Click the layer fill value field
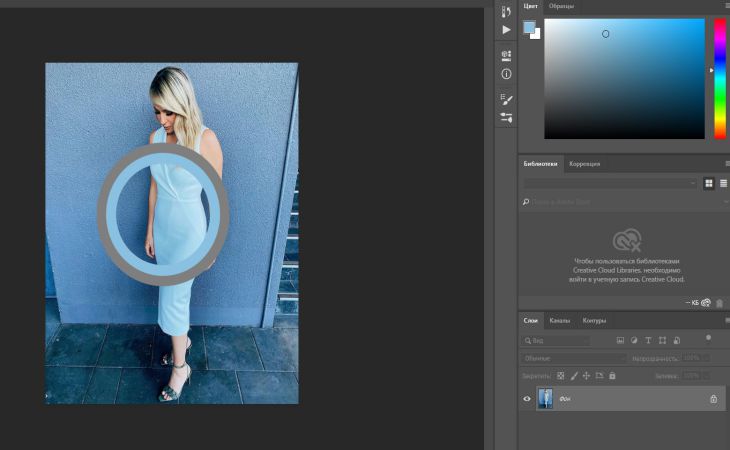 point(692,376)
